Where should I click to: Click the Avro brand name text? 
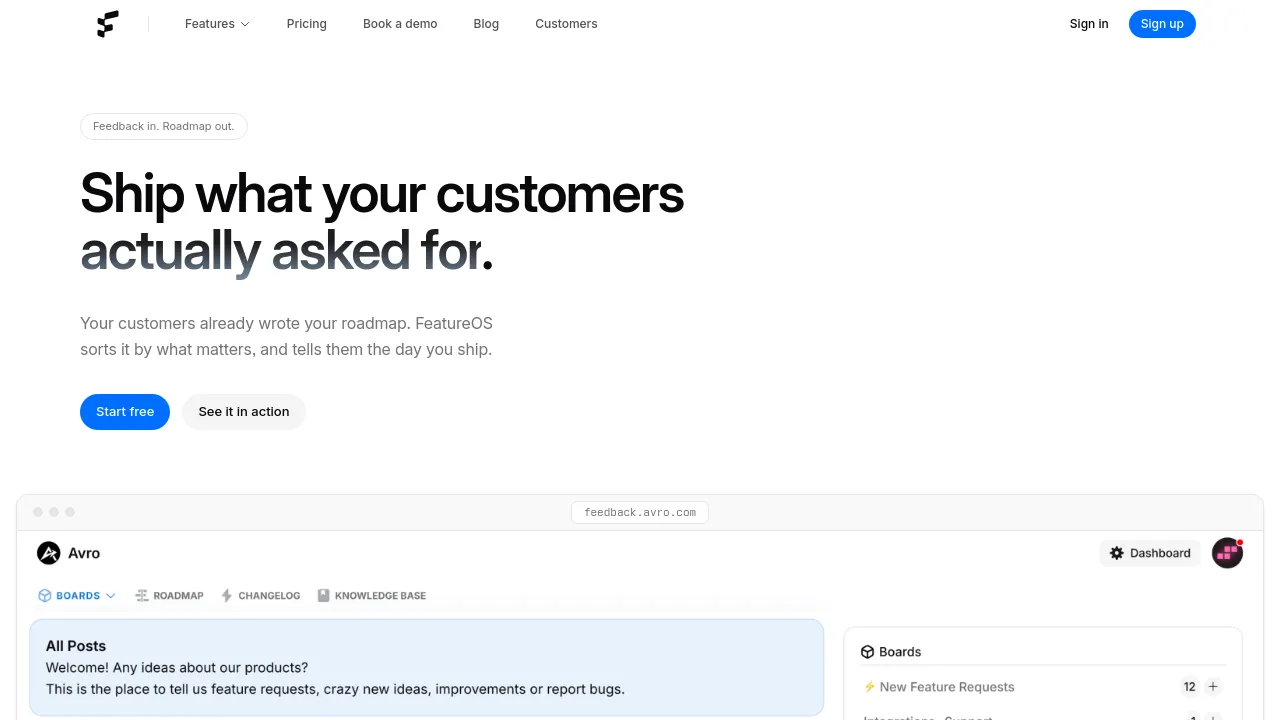[84, 553]
